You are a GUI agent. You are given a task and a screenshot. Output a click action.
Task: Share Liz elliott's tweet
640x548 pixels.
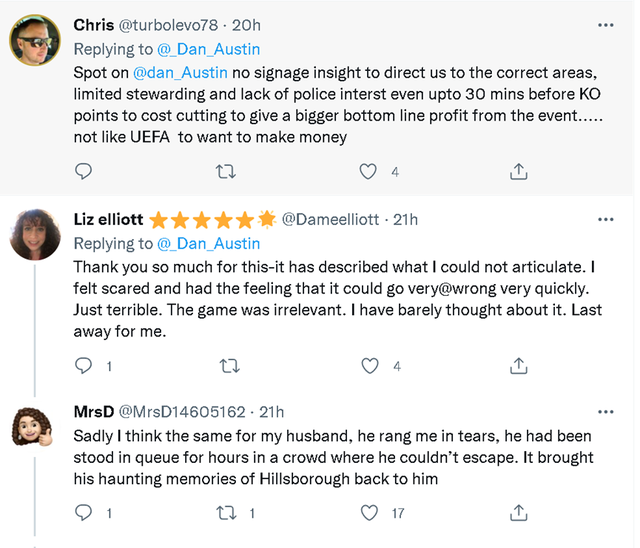[518, 366]
